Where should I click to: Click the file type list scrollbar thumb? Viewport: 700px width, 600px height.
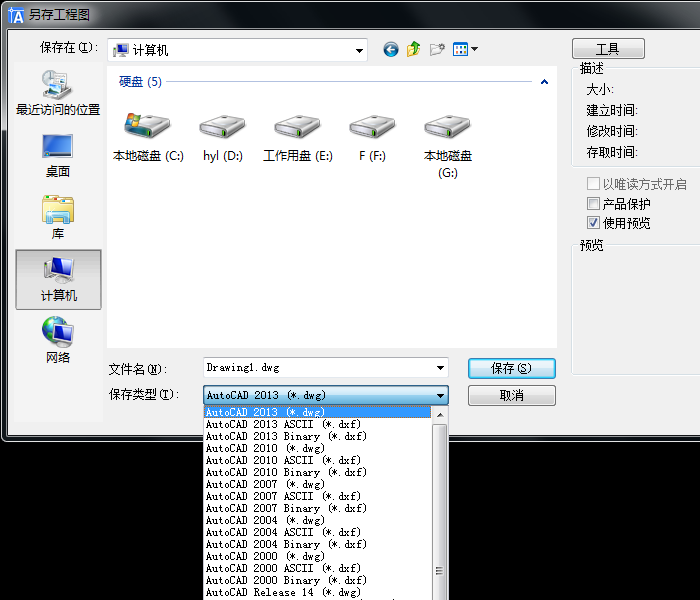(440, 512)
